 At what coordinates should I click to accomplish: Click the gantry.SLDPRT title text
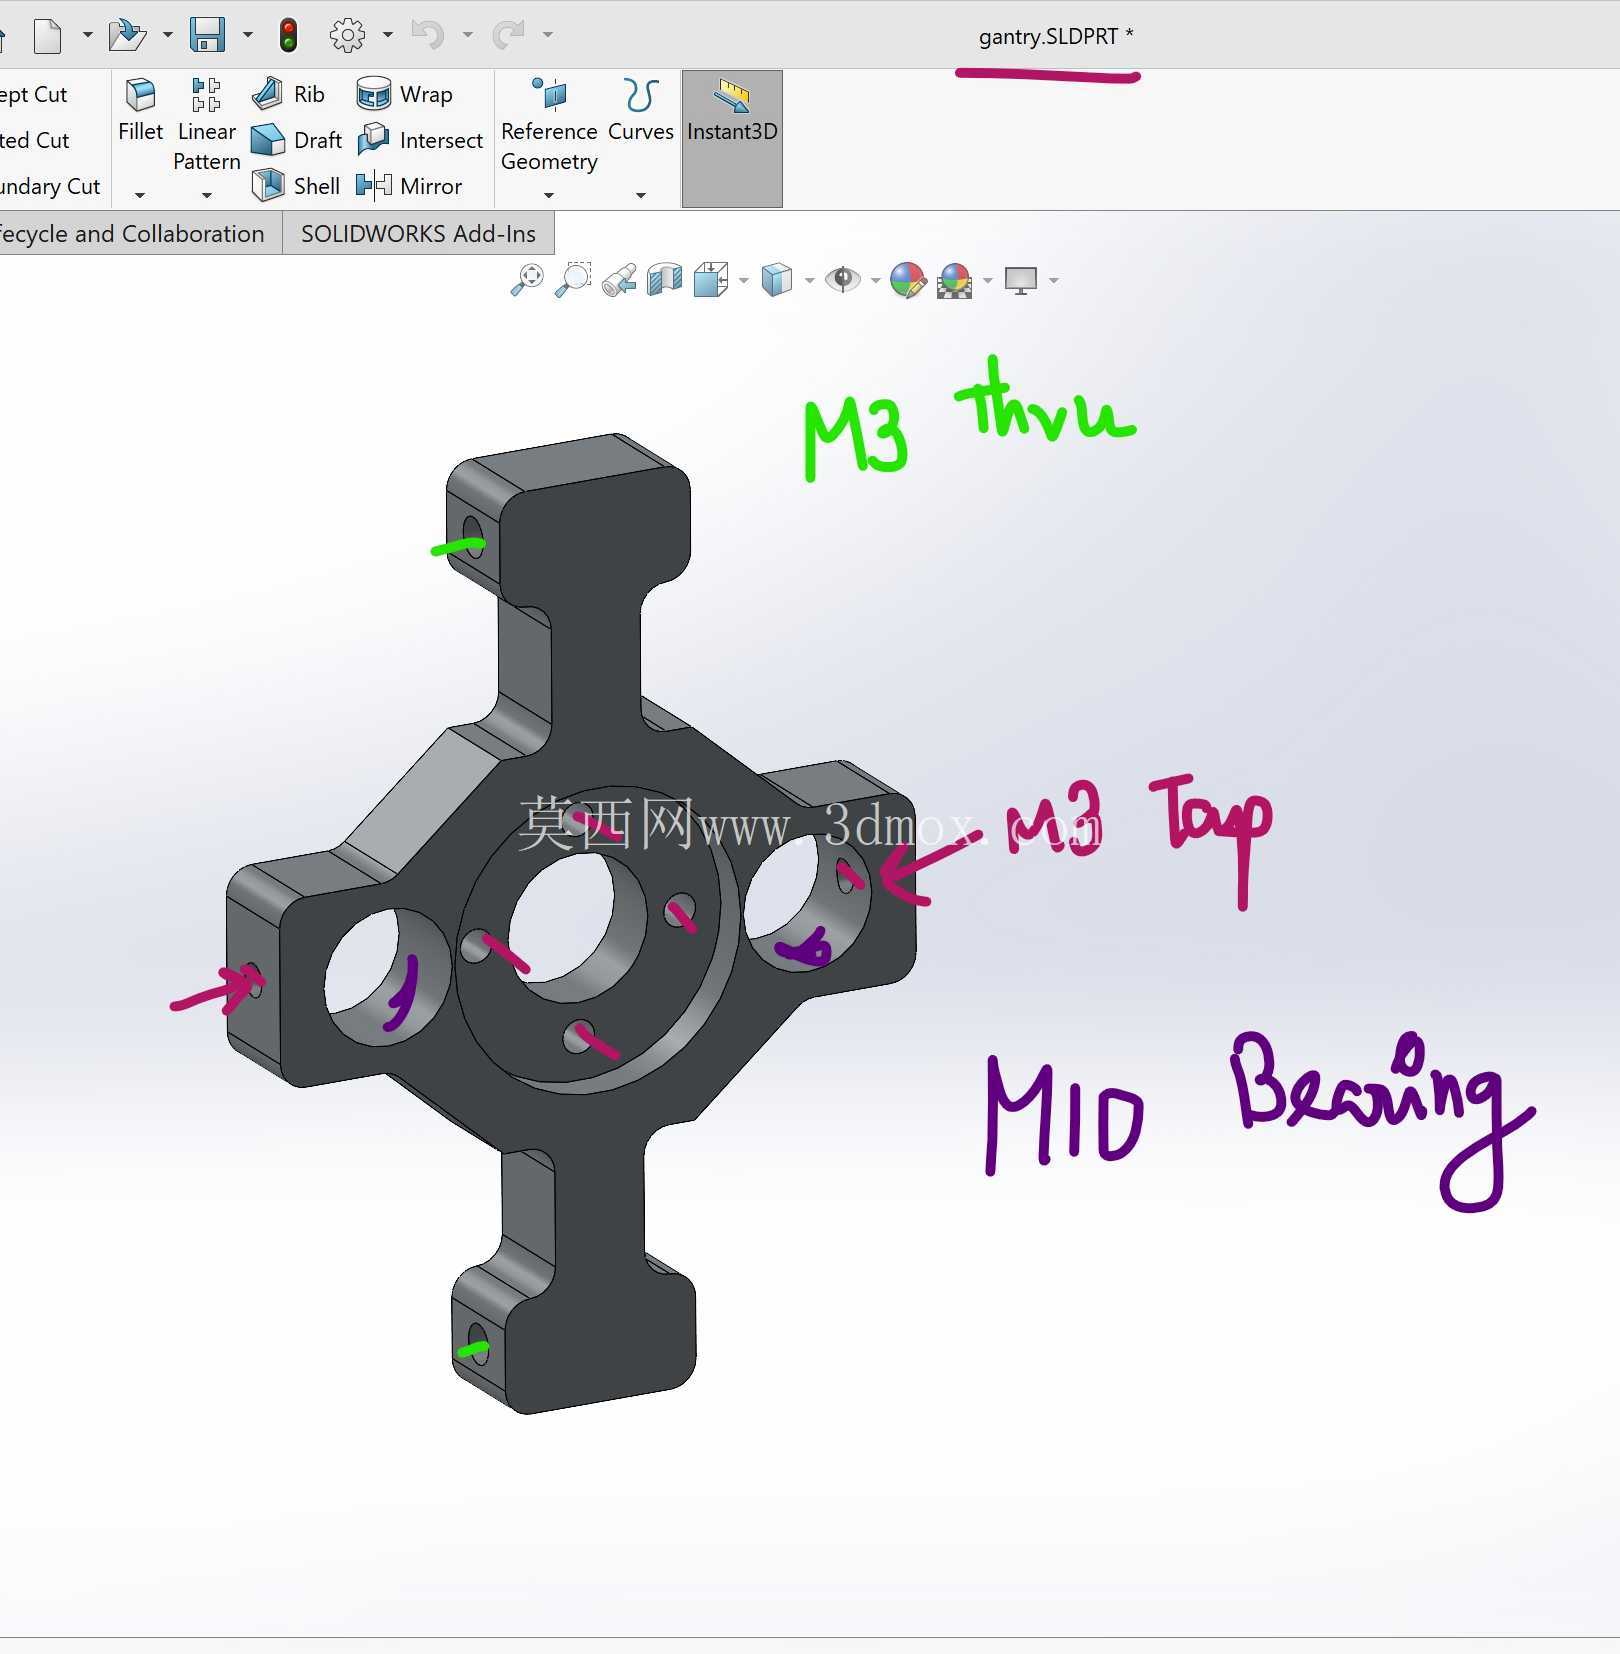(1056, 37)
